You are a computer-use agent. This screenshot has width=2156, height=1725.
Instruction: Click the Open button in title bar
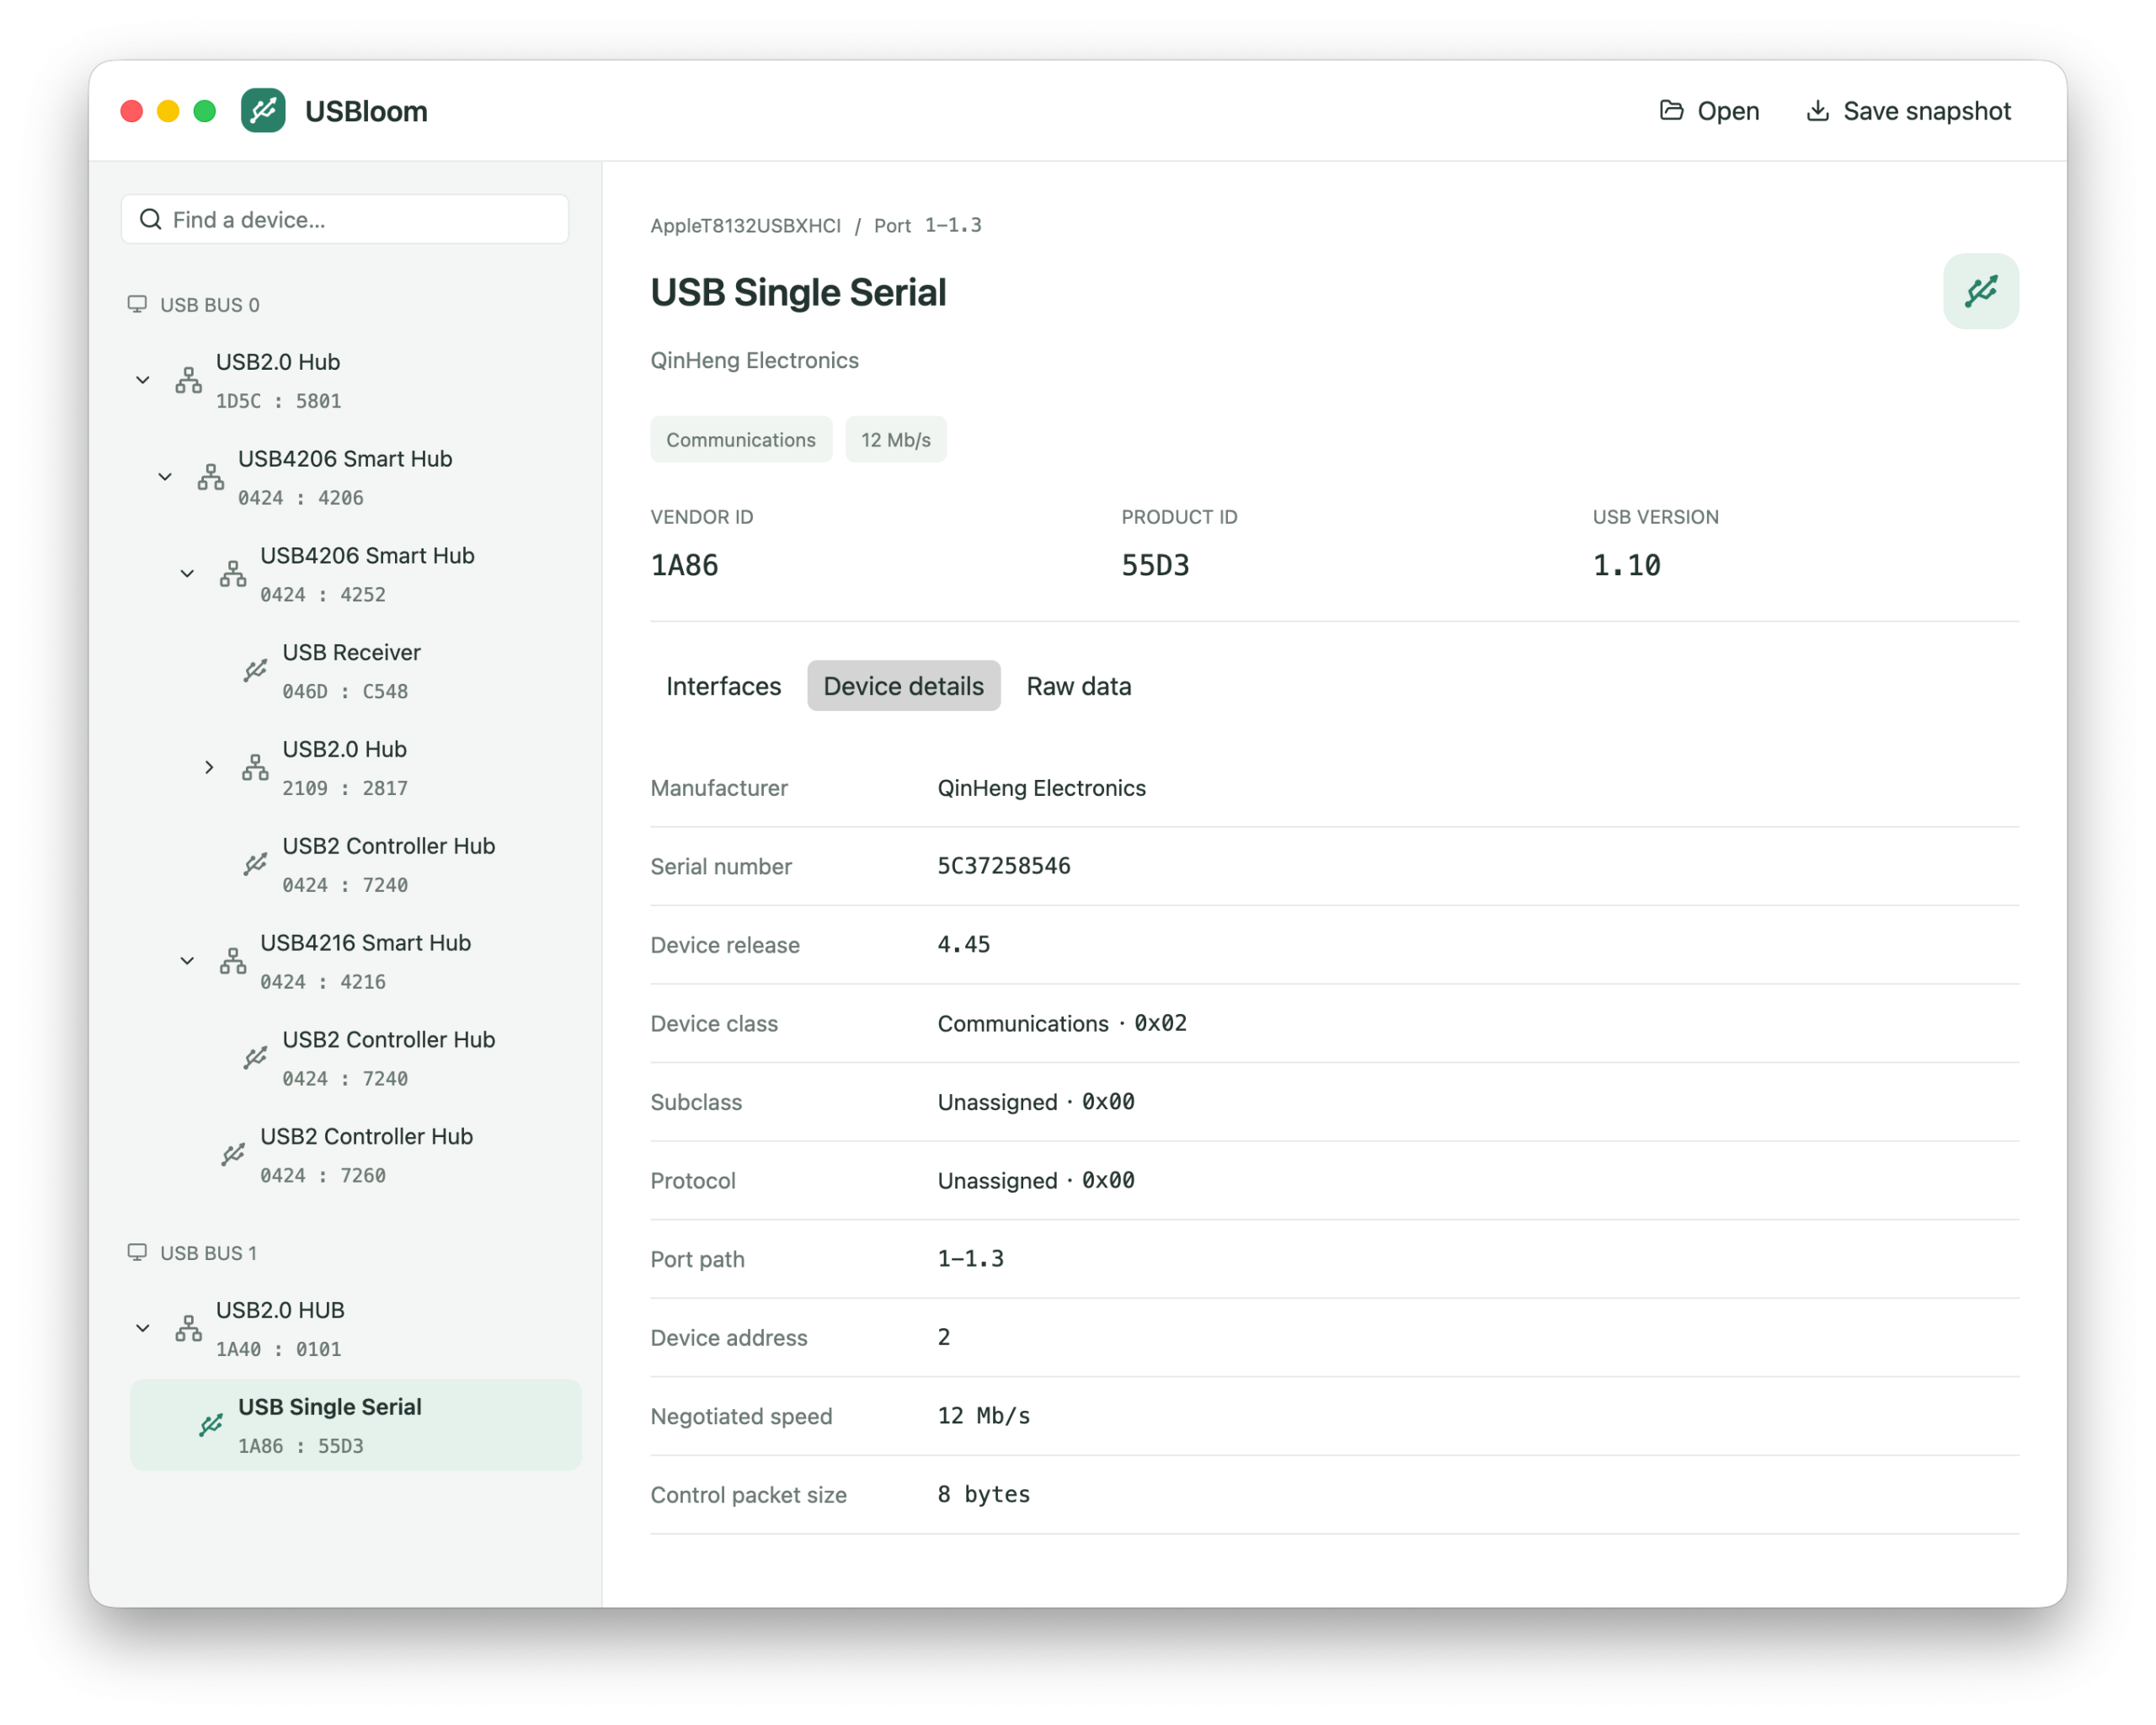(1709, 111)
